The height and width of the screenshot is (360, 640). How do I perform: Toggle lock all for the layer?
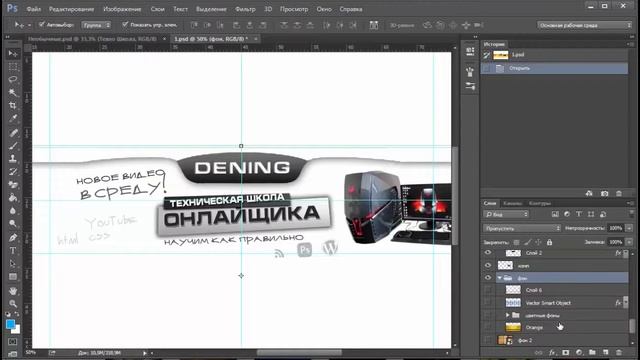(x=549, y=242)
